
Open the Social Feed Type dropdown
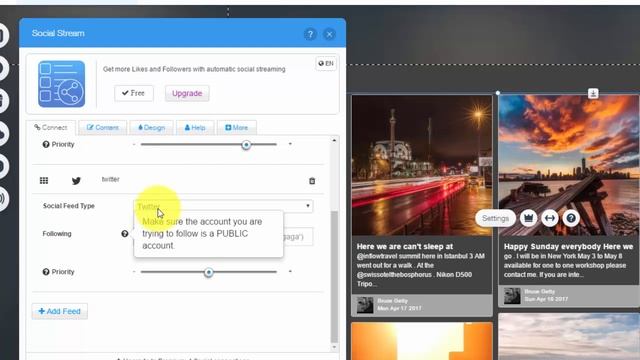224,206
